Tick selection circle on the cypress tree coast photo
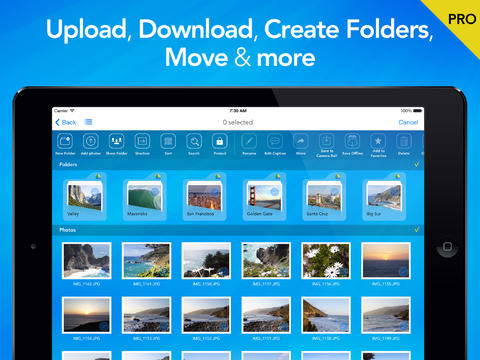Image resolution: width=480 pixels, height=360 pixels. (x=224, y=272)
